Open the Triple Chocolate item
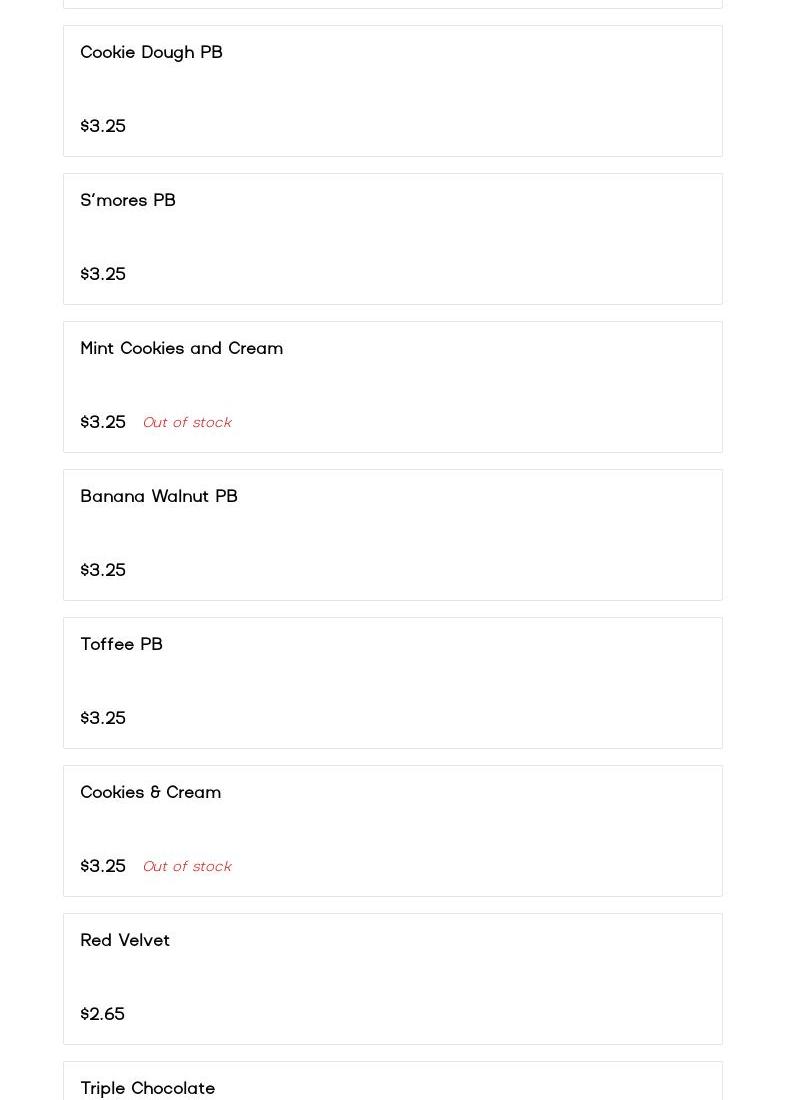The width and height of the screenshot is (785, 1100). (x=147, y=1087)
